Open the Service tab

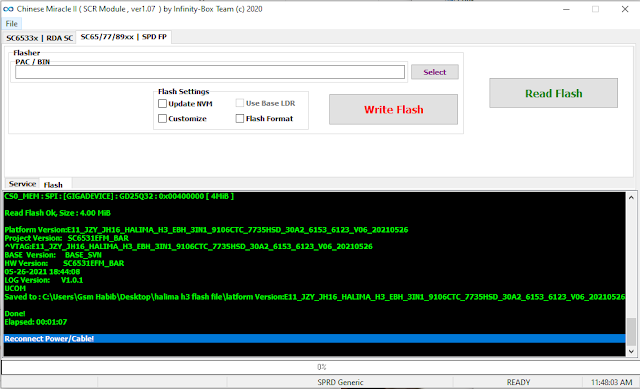point(22,184)
